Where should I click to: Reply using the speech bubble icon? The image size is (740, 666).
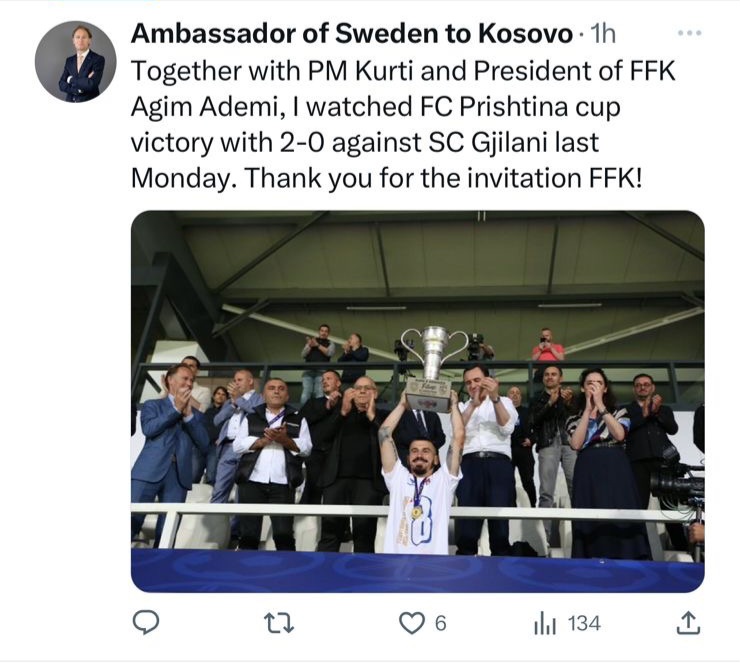tap(146, 623)
